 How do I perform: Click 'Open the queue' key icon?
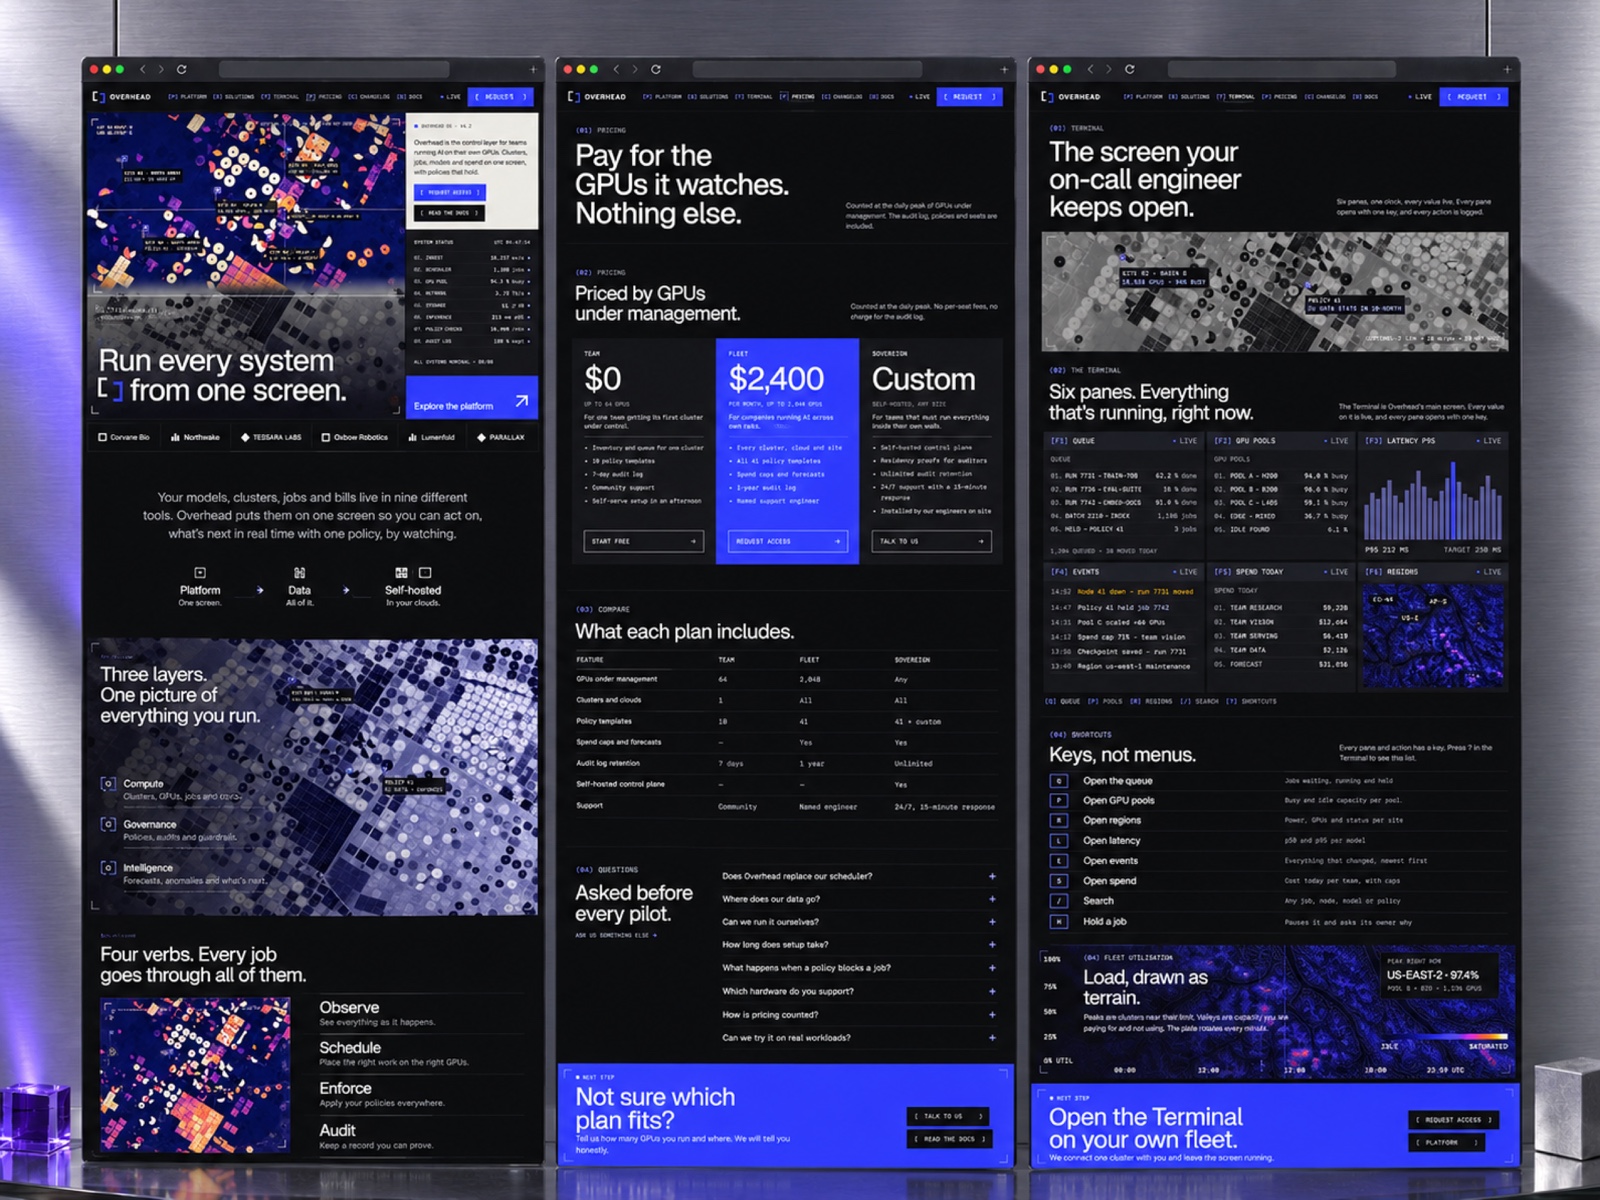(1059, 781)
